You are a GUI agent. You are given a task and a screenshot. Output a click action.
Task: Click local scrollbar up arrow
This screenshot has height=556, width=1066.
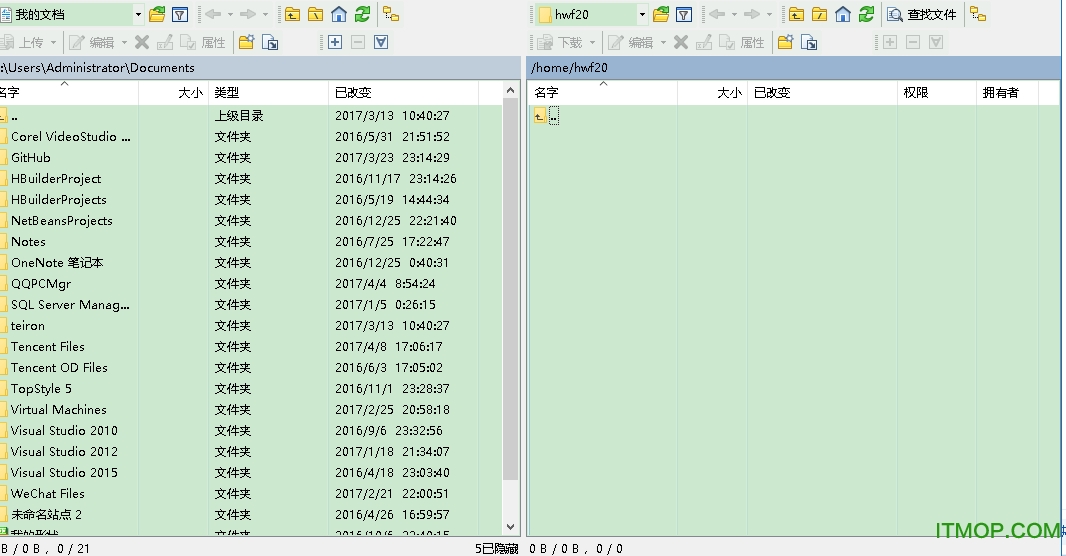(x=511, y=90)
